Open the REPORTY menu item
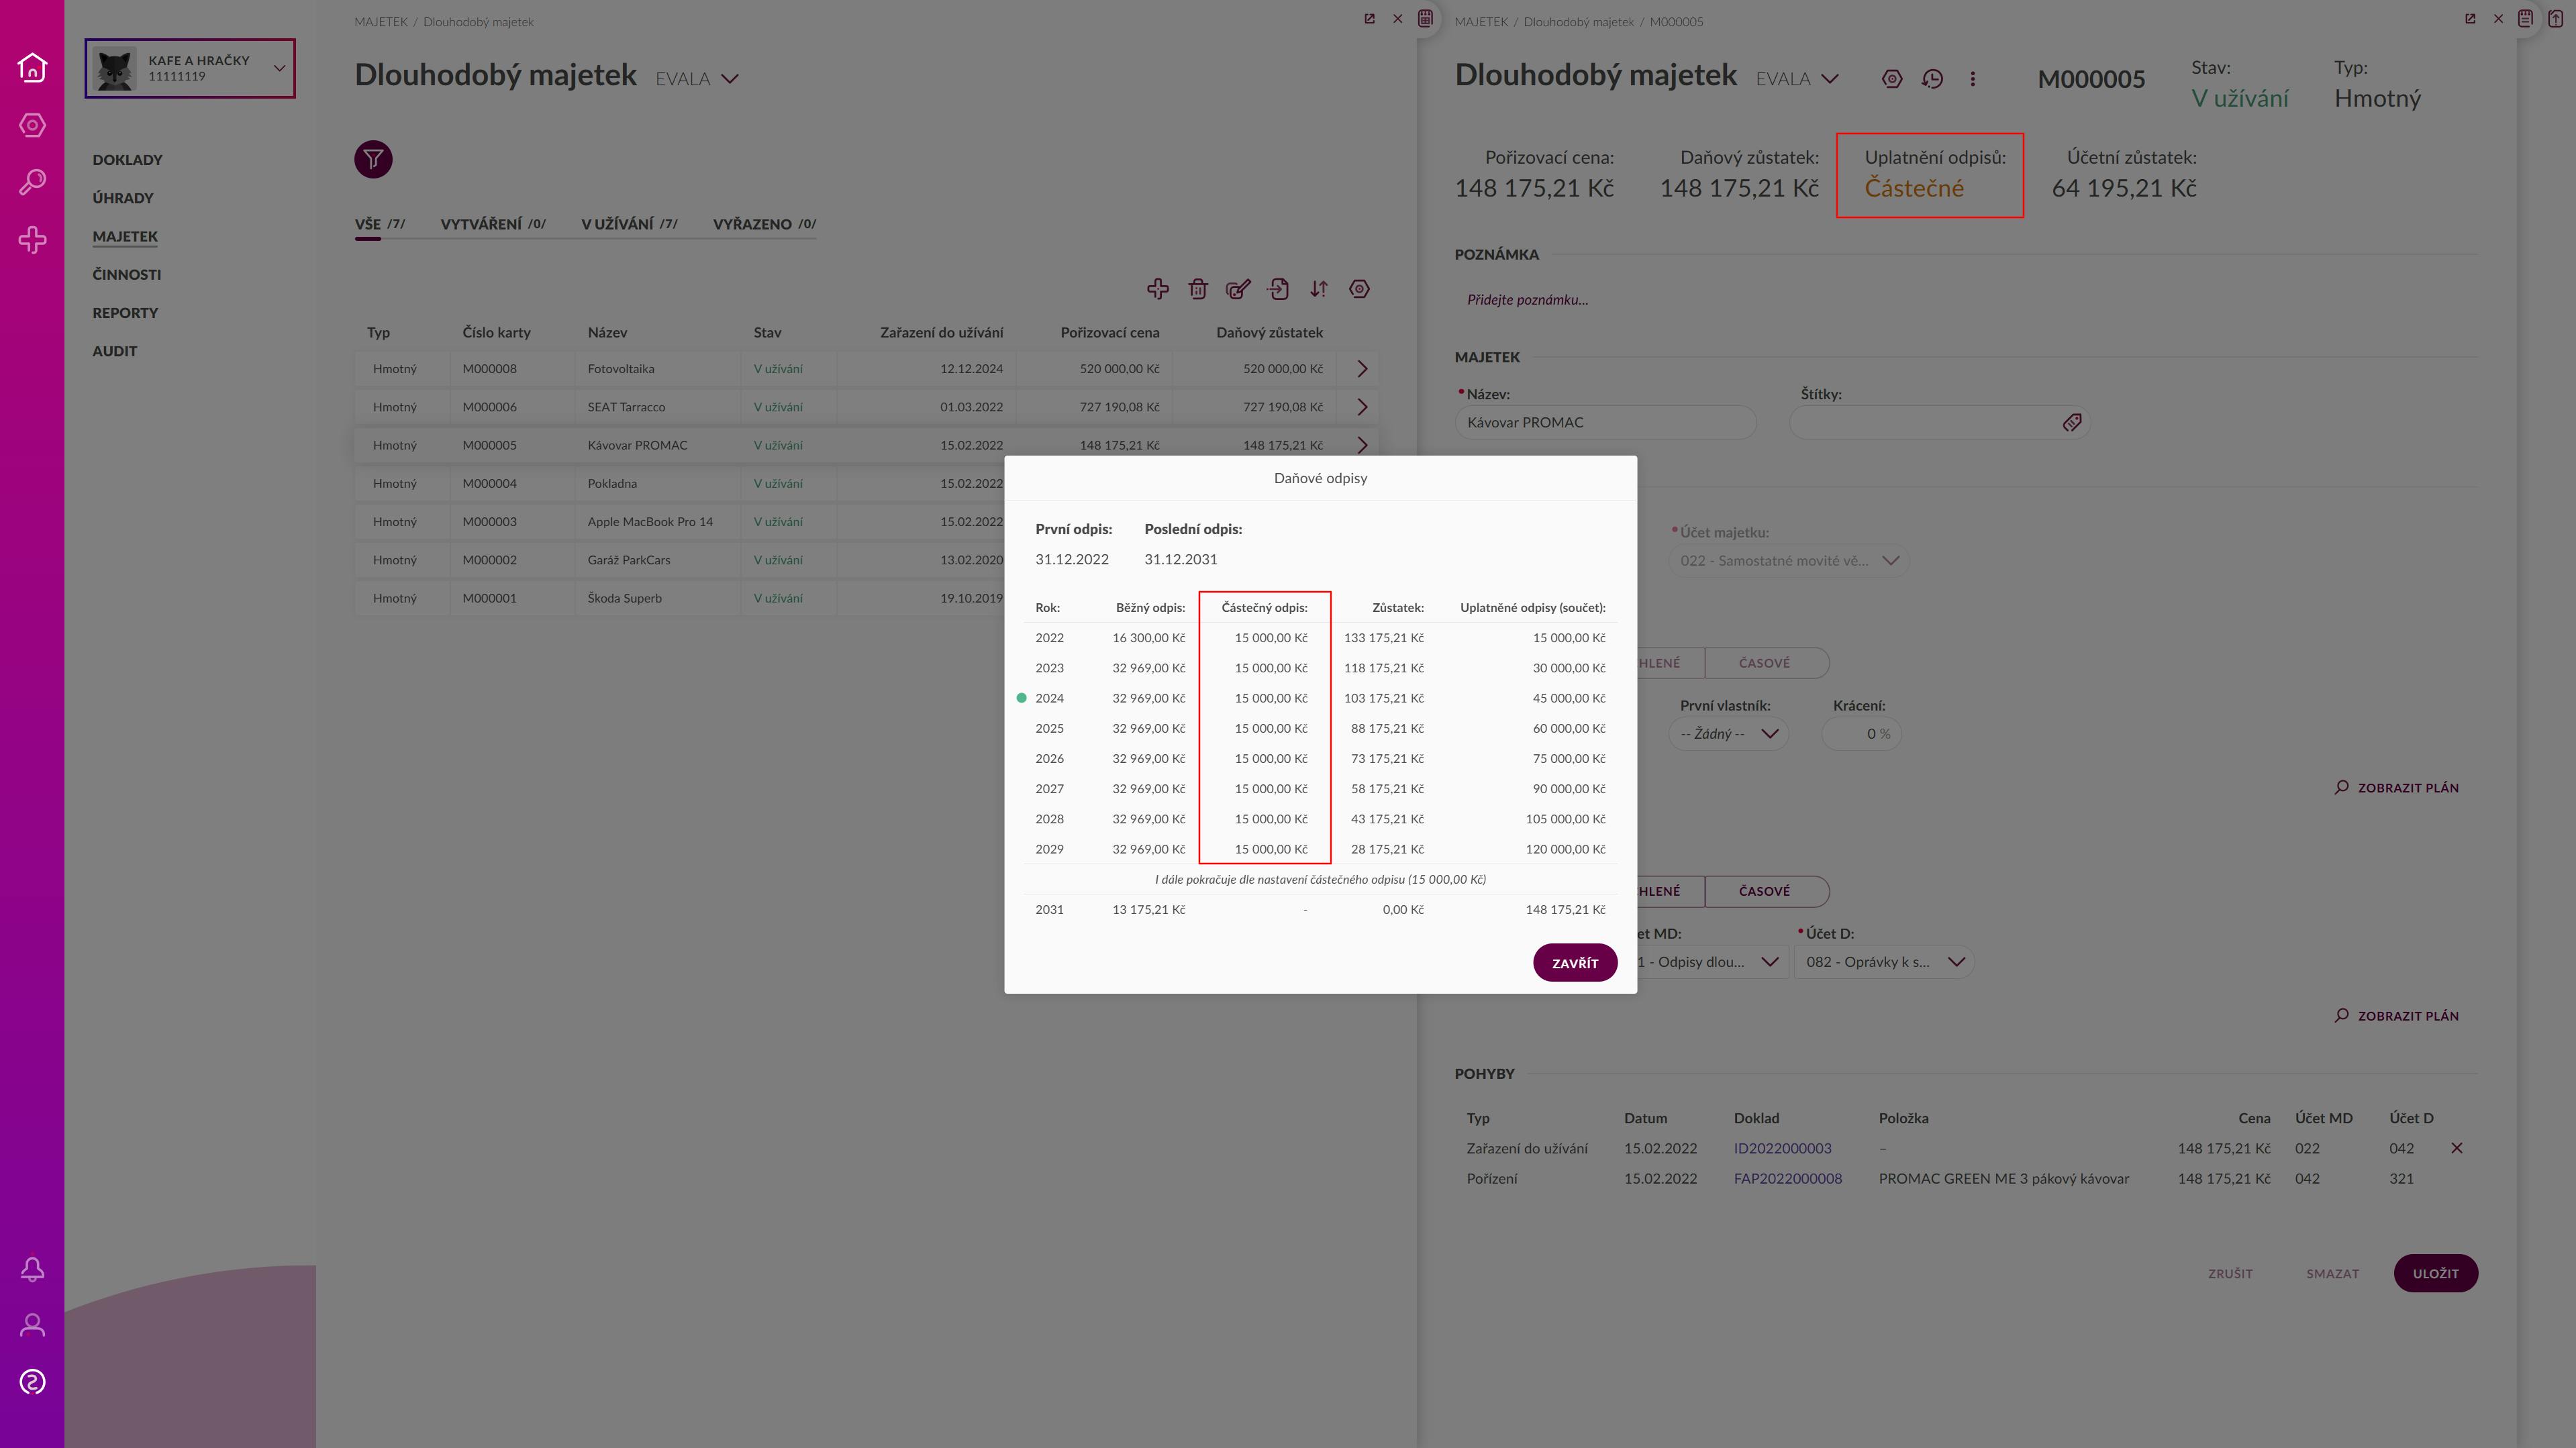 pyautogui.click(x=125, y=313)
